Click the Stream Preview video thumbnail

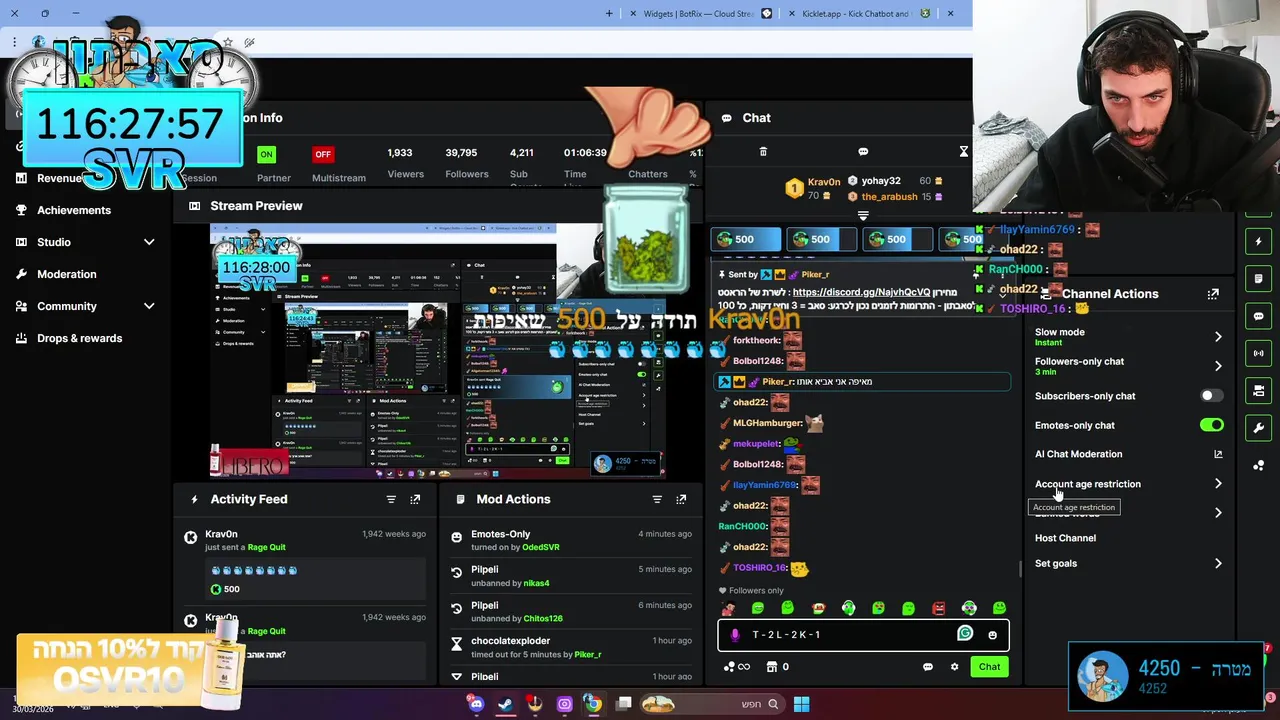click(x=438, y=351)
